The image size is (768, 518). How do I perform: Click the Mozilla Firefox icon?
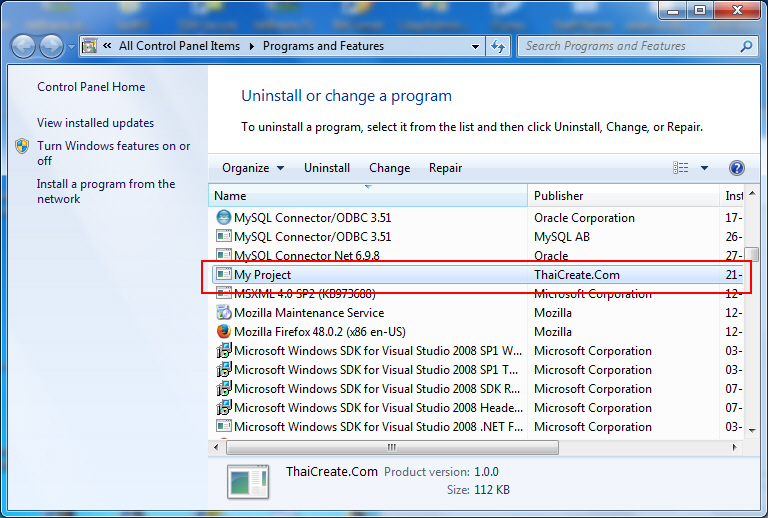pyautogui.click(x=224, y=331)
